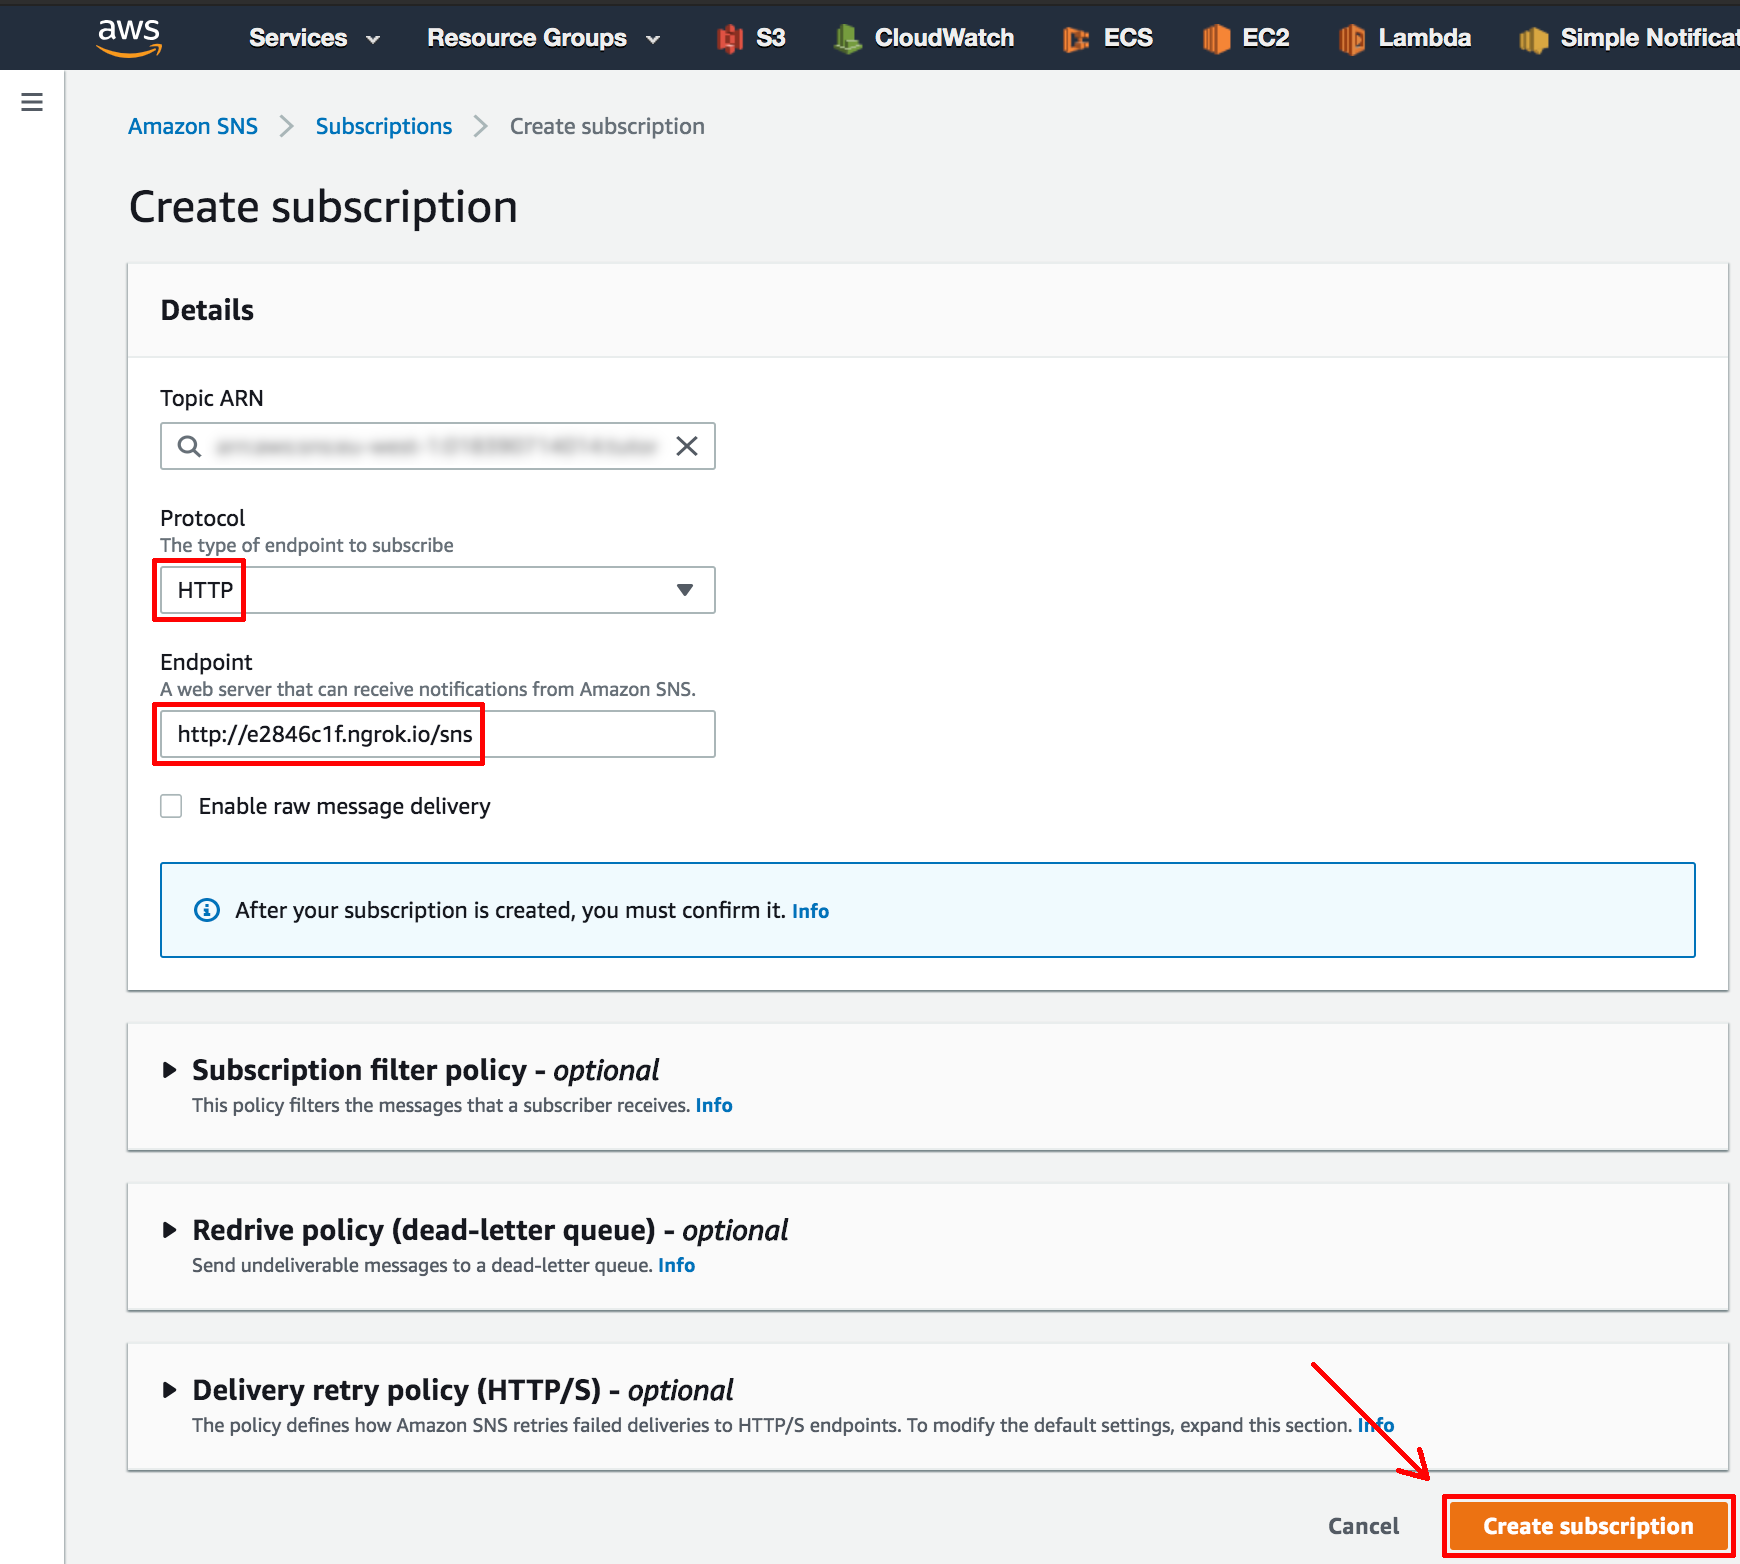This screenshot has height=1564, width=1740.
Task: Open Lambda from the top shortcut bar
Action: click(1424, 38)
